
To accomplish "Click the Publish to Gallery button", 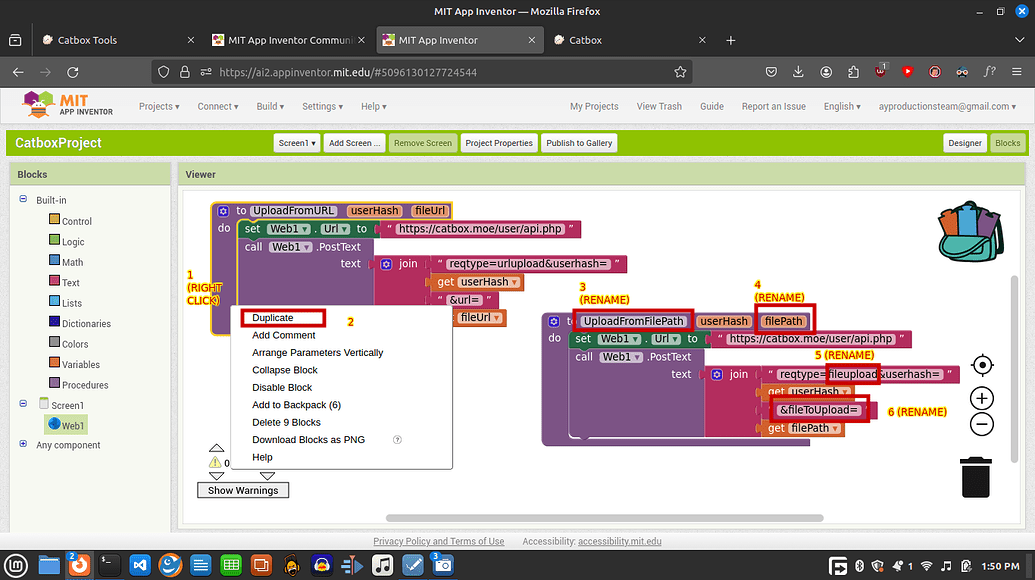I will [578, 143].
